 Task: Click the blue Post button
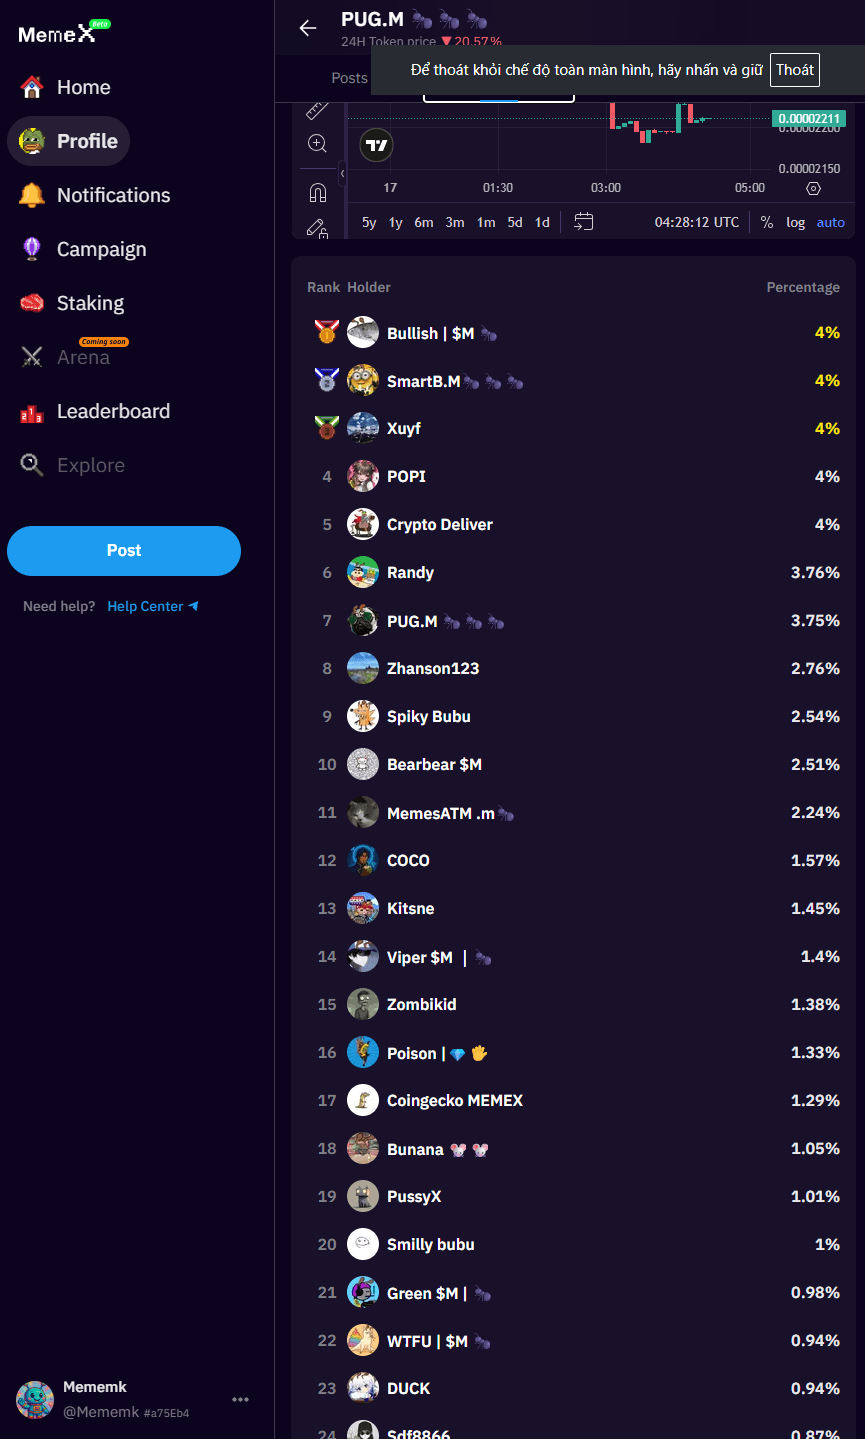[x=124, y=551]
